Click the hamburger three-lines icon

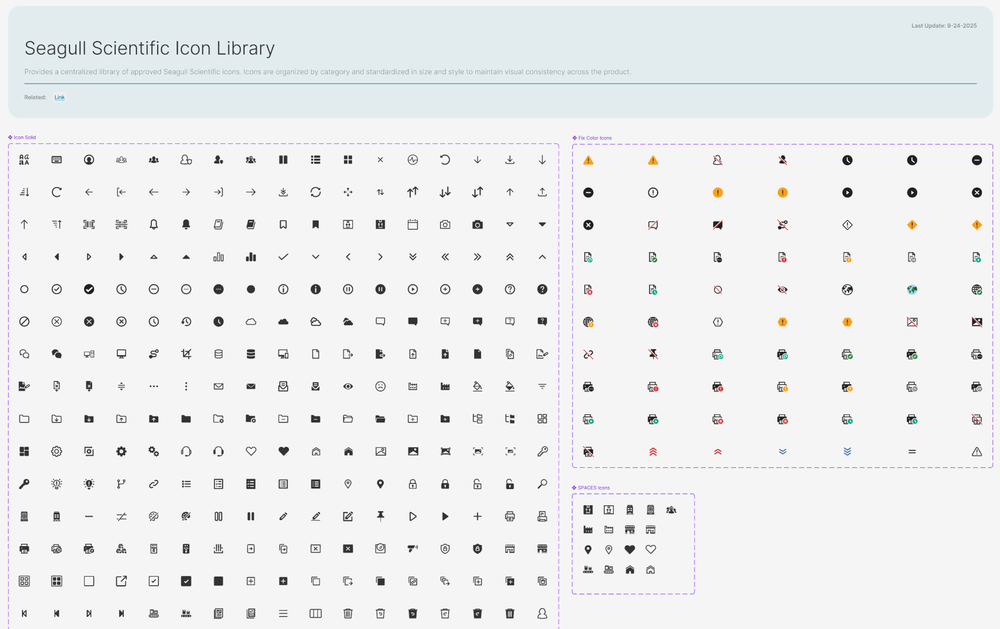point(283,614)
